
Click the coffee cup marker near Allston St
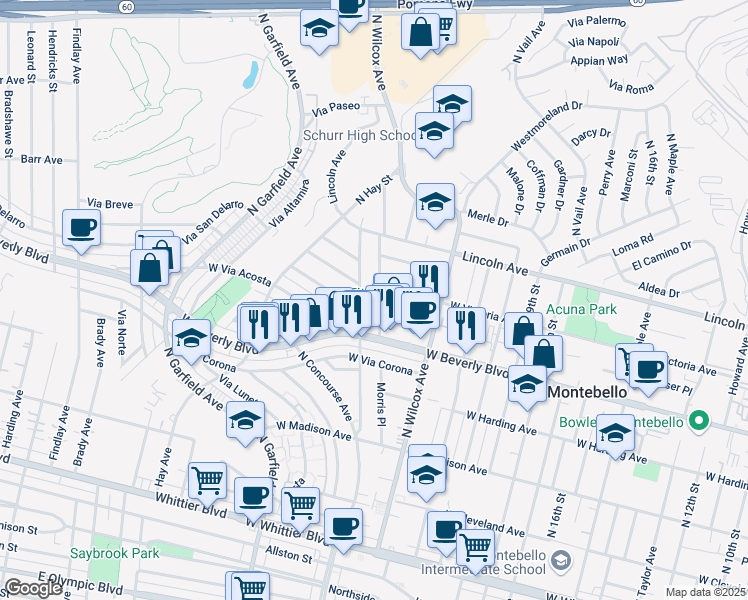point(343,530)
